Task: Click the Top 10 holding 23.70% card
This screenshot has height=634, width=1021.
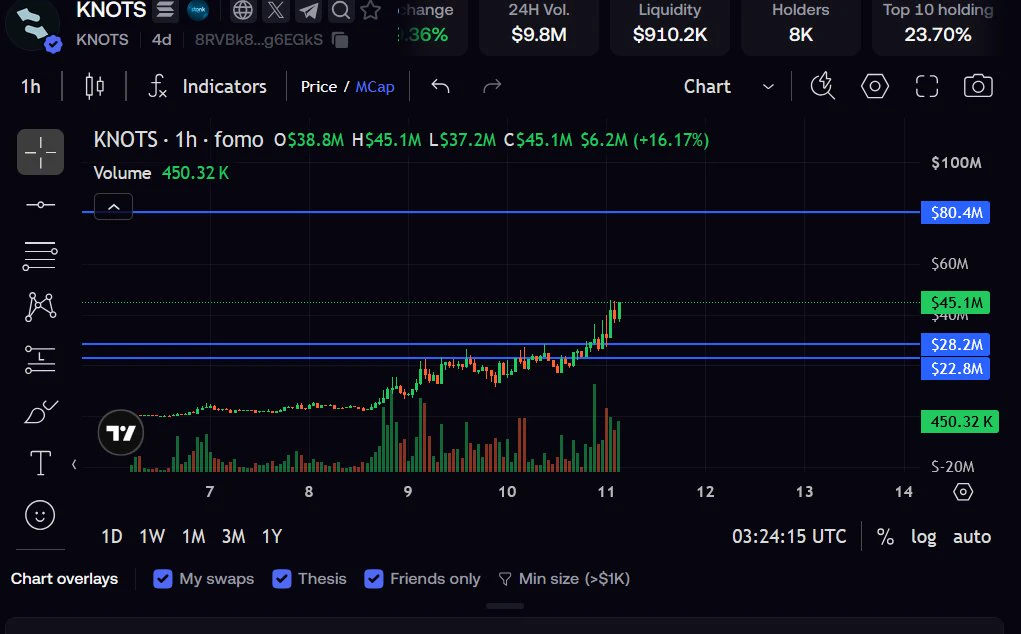Action: (x=938, y=26)
